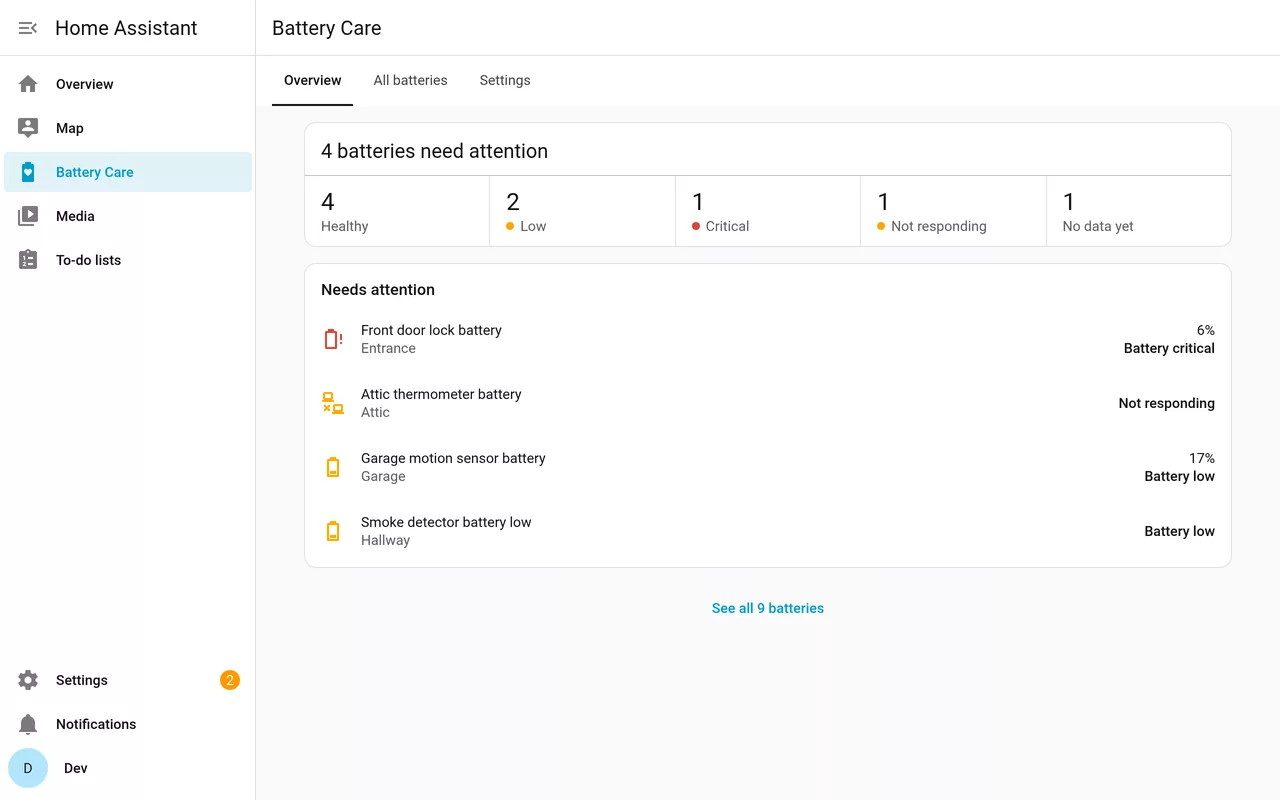1280x800 pixels.
Task: Click the Battery Care page title
Action: (326, 28)
